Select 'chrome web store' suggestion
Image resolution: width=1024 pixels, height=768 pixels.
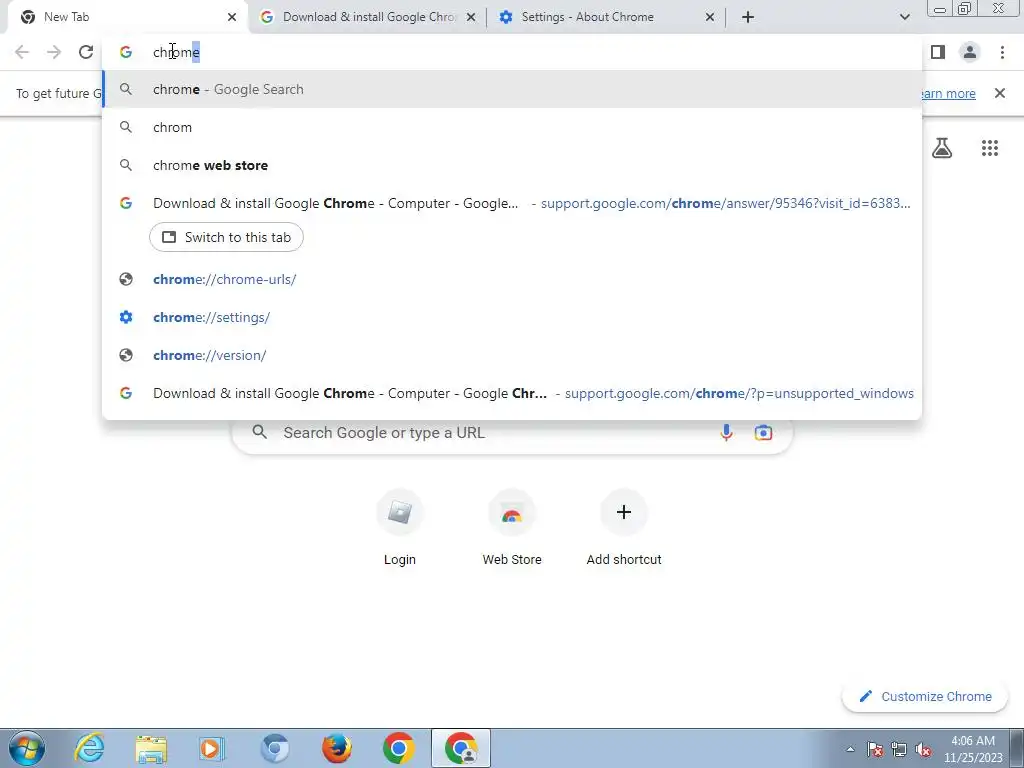pyautogui.click(x=512, y=165)
